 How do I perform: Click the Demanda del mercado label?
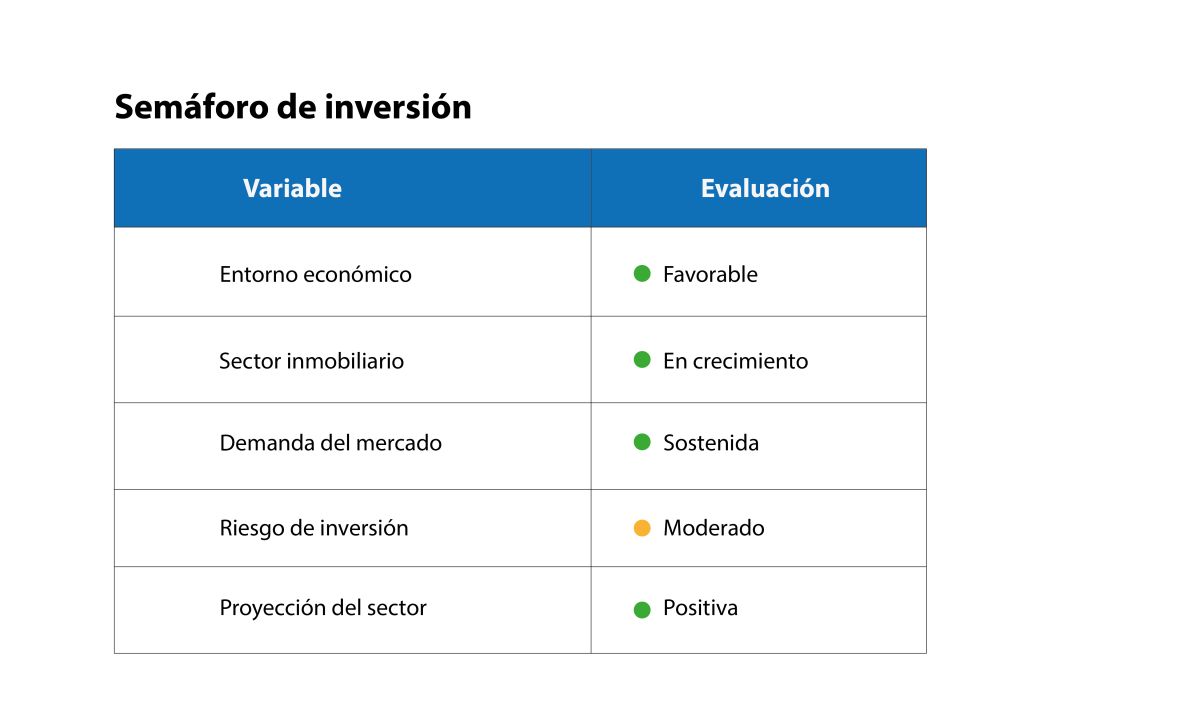coord(330,442)
